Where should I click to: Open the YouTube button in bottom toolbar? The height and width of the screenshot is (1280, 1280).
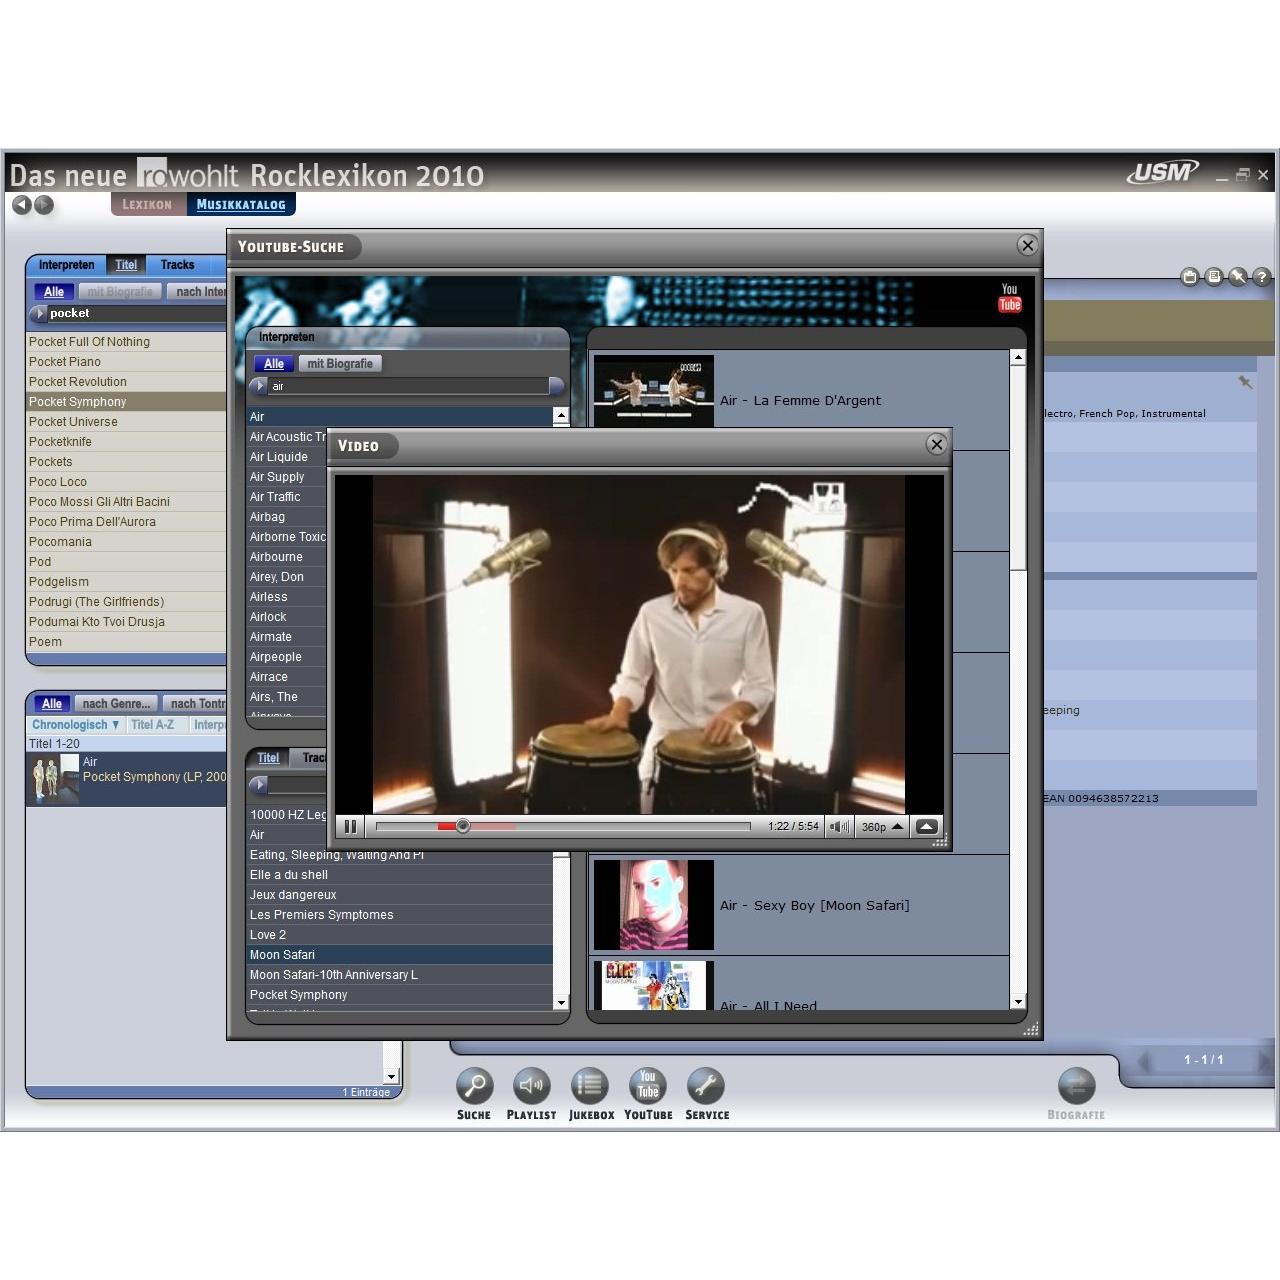click(648, 1085)
